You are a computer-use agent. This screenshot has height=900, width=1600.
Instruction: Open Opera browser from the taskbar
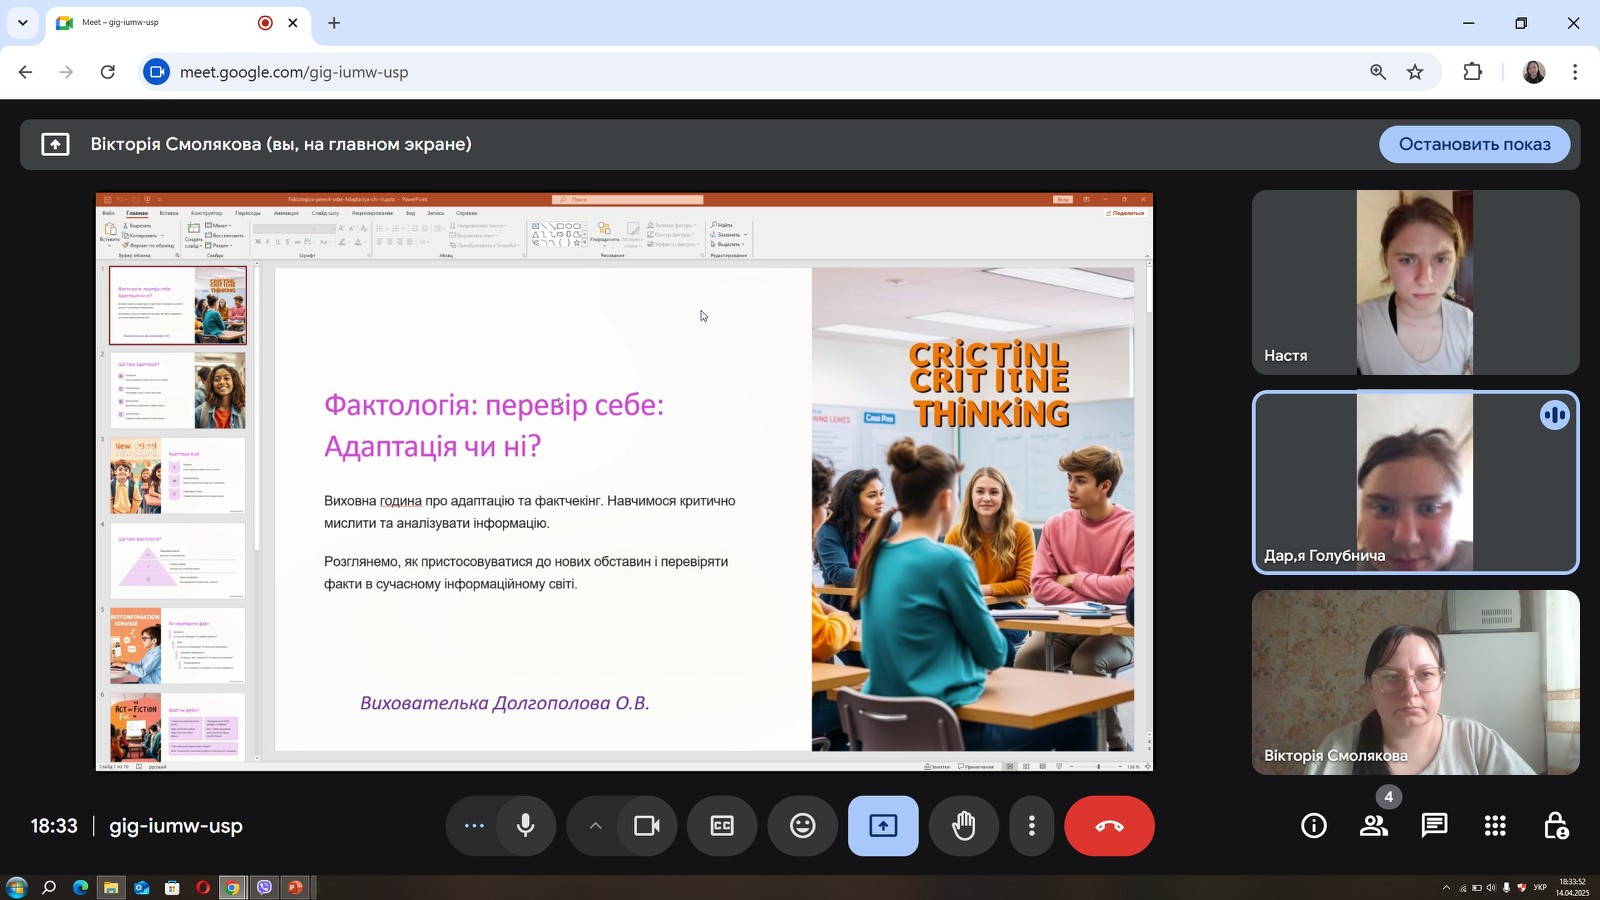click(x=203, y=888)
